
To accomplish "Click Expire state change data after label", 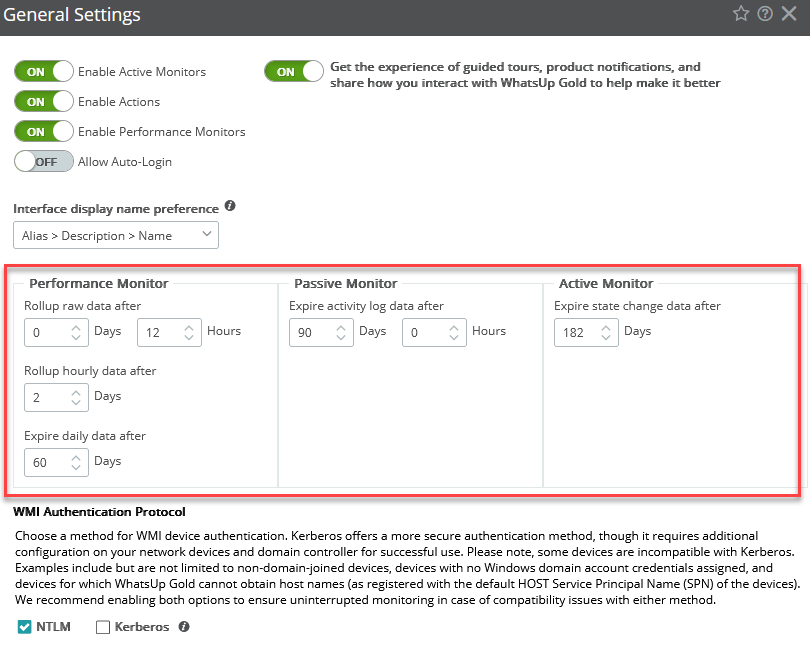I will coord(637,306).
